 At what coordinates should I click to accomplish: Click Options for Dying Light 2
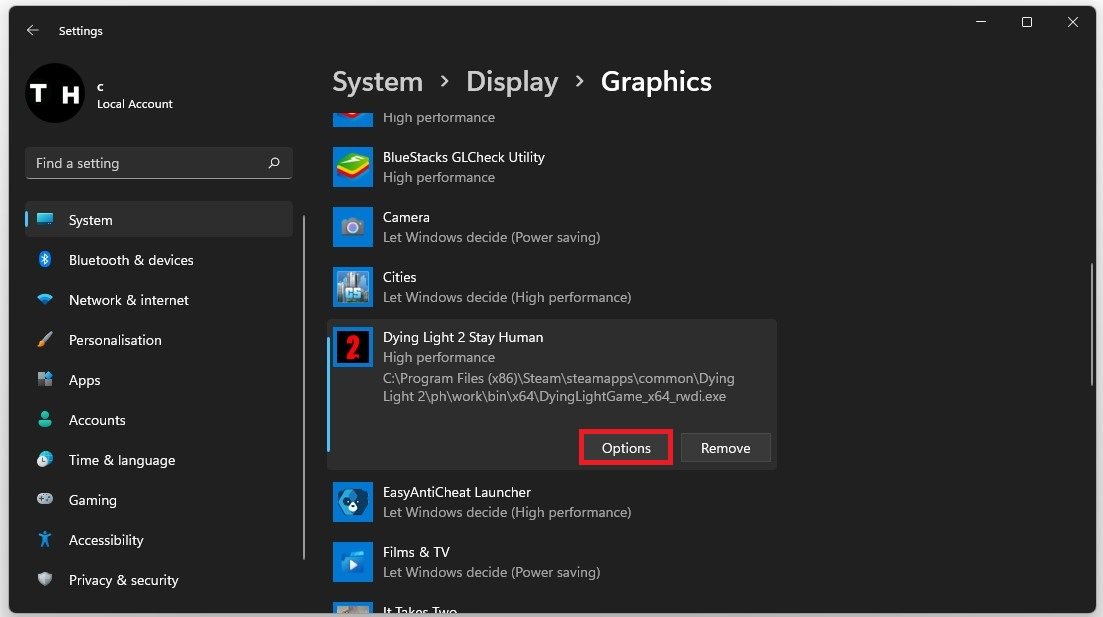[x=626, y=447]
